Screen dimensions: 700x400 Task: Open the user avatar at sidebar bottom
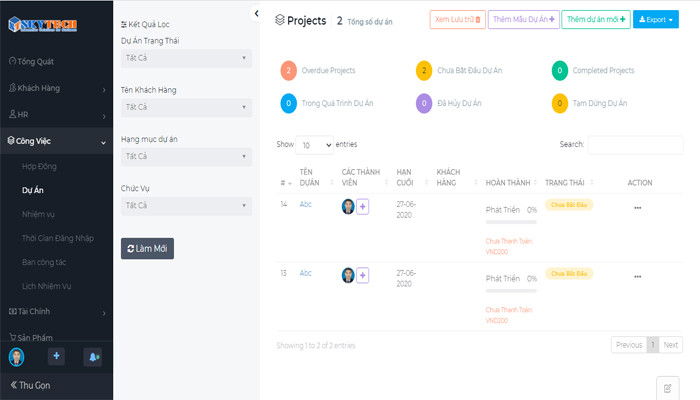click(17, 357)
